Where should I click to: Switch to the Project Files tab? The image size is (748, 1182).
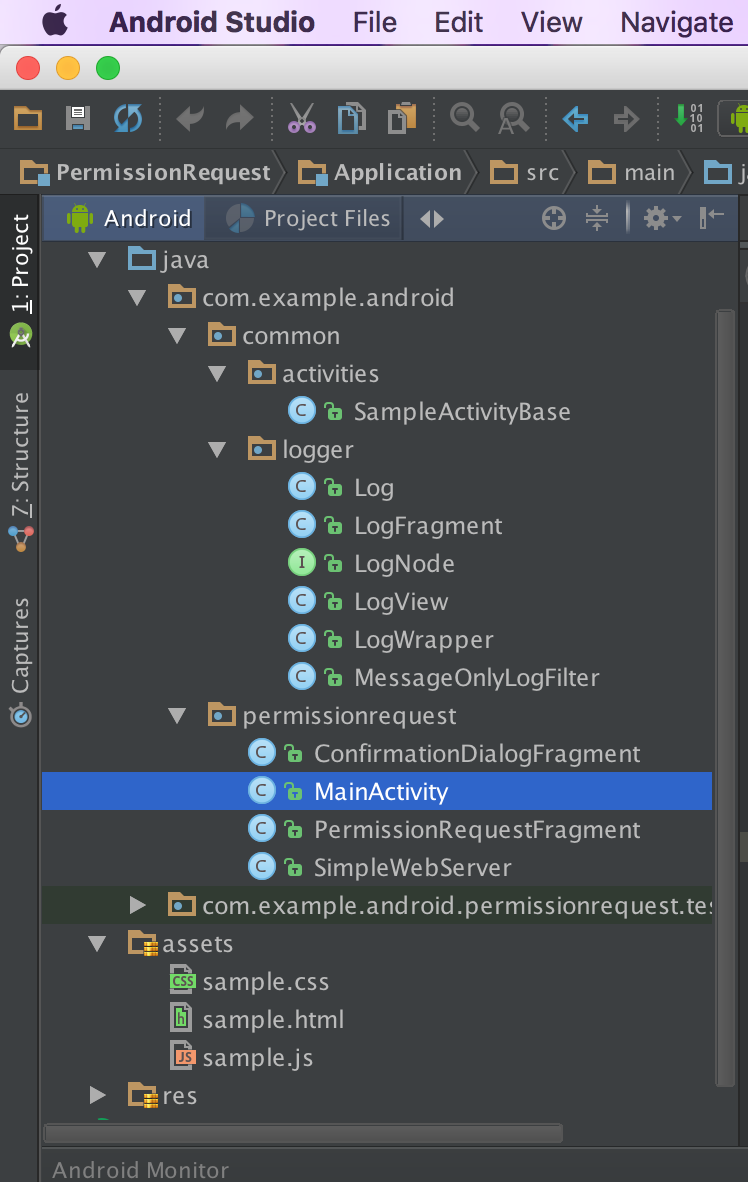308,219
